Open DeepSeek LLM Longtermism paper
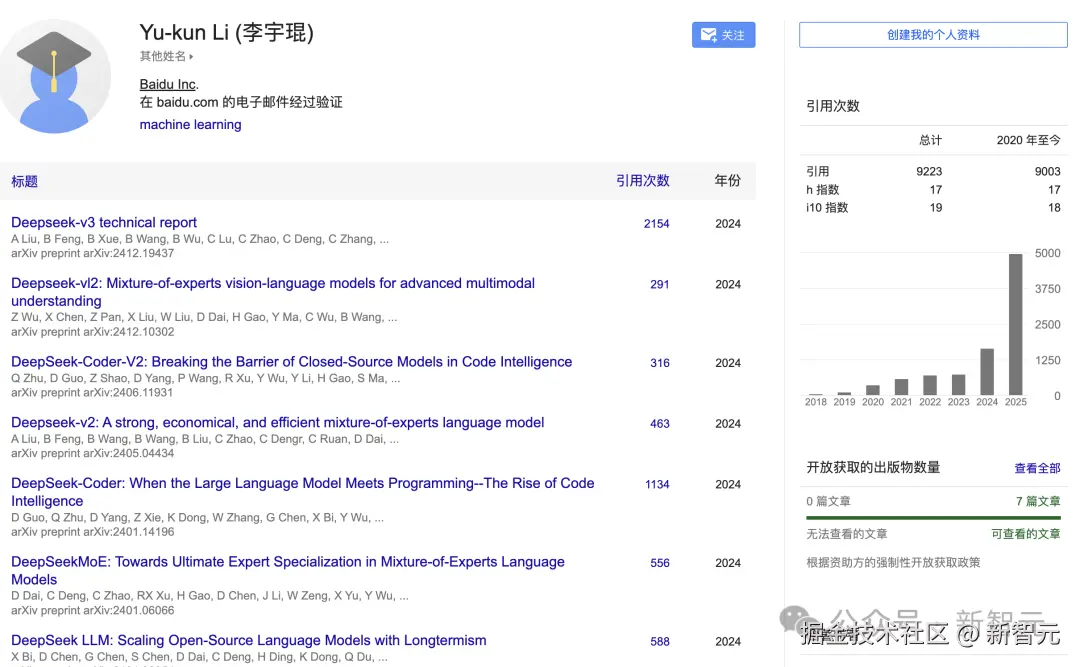The width and height of the screenshot is (1080, 667). 248,640
